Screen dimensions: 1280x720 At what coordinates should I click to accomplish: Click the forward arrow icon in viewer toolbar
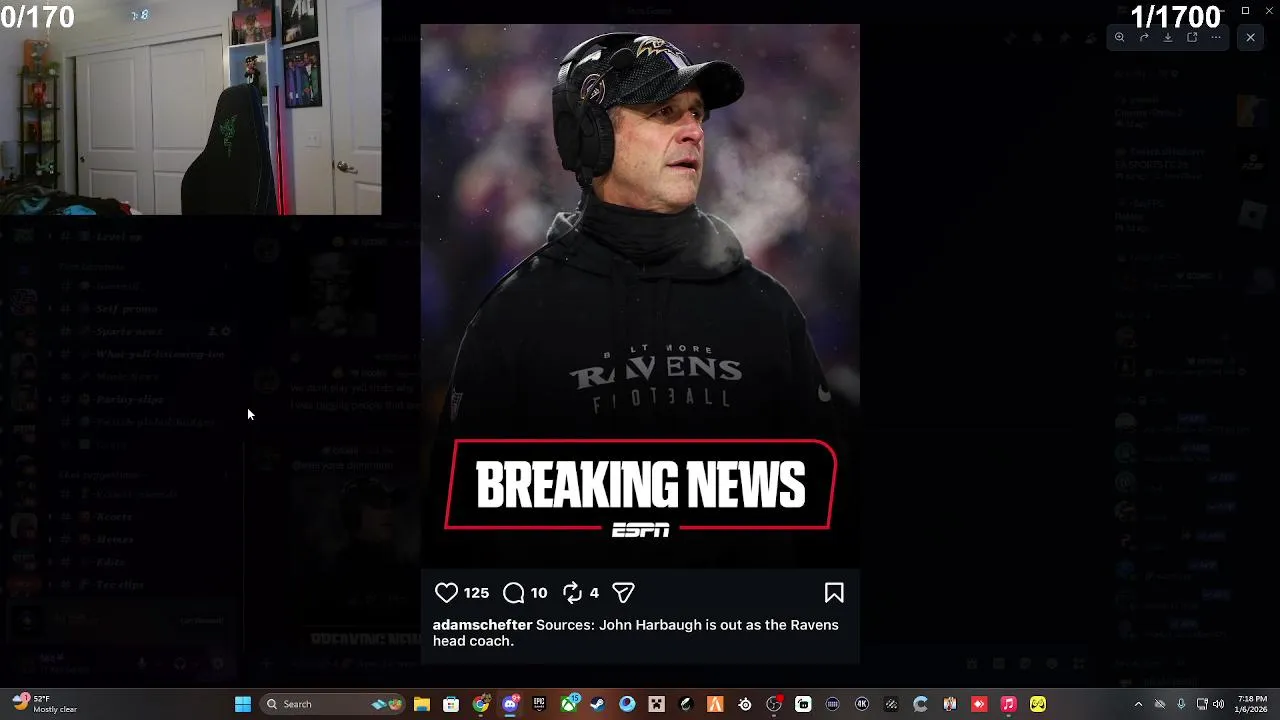click(1144, 38)
